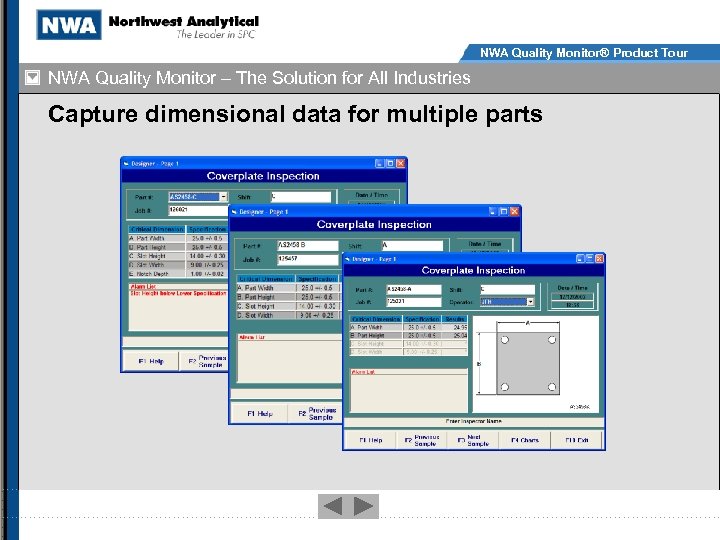Screen dimensions: 720x540
Task: Select 'C. Slot Height' row in middle window
Action: tap(289, 306)
